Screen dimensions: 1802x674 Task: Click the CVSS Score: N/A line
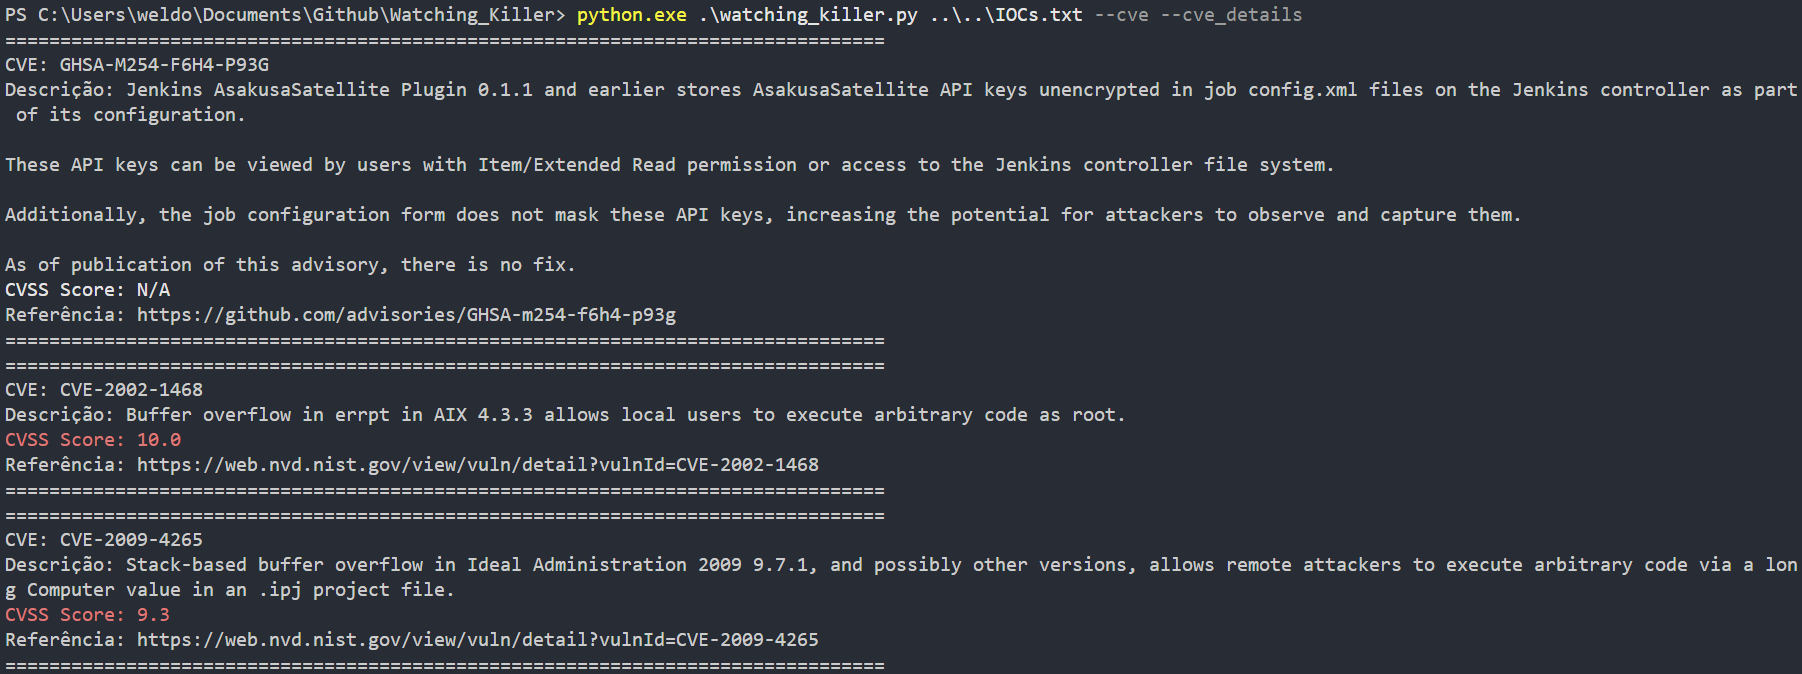tap(88, 290)
